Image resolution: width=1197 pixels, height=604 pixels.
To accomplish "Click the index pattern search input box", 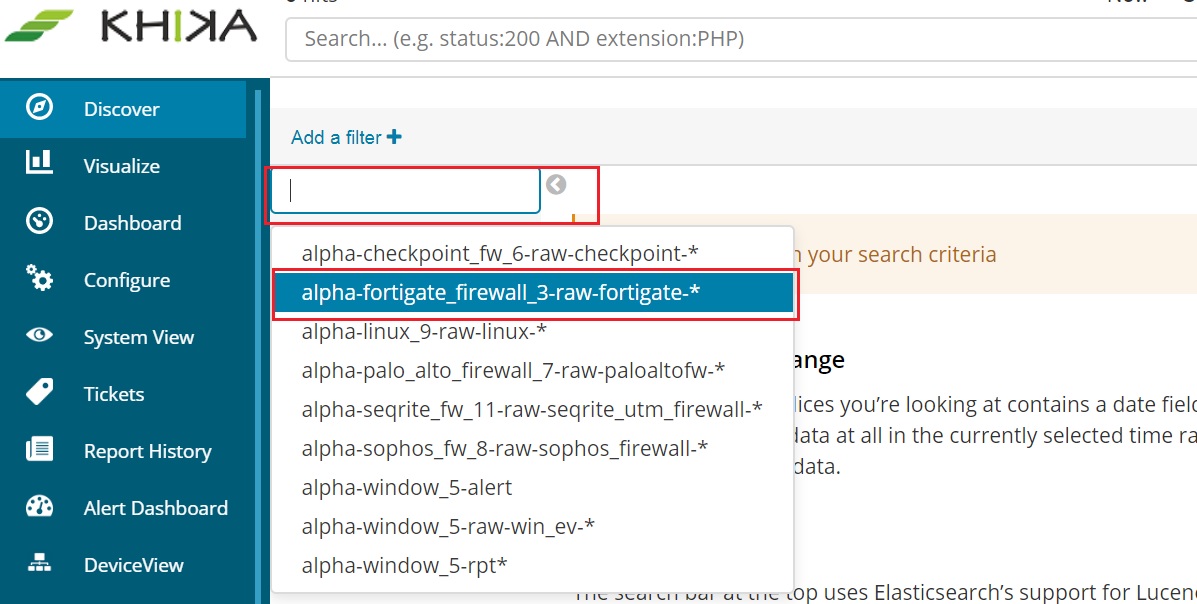I will pyautogui.click(x=405, y=191).
